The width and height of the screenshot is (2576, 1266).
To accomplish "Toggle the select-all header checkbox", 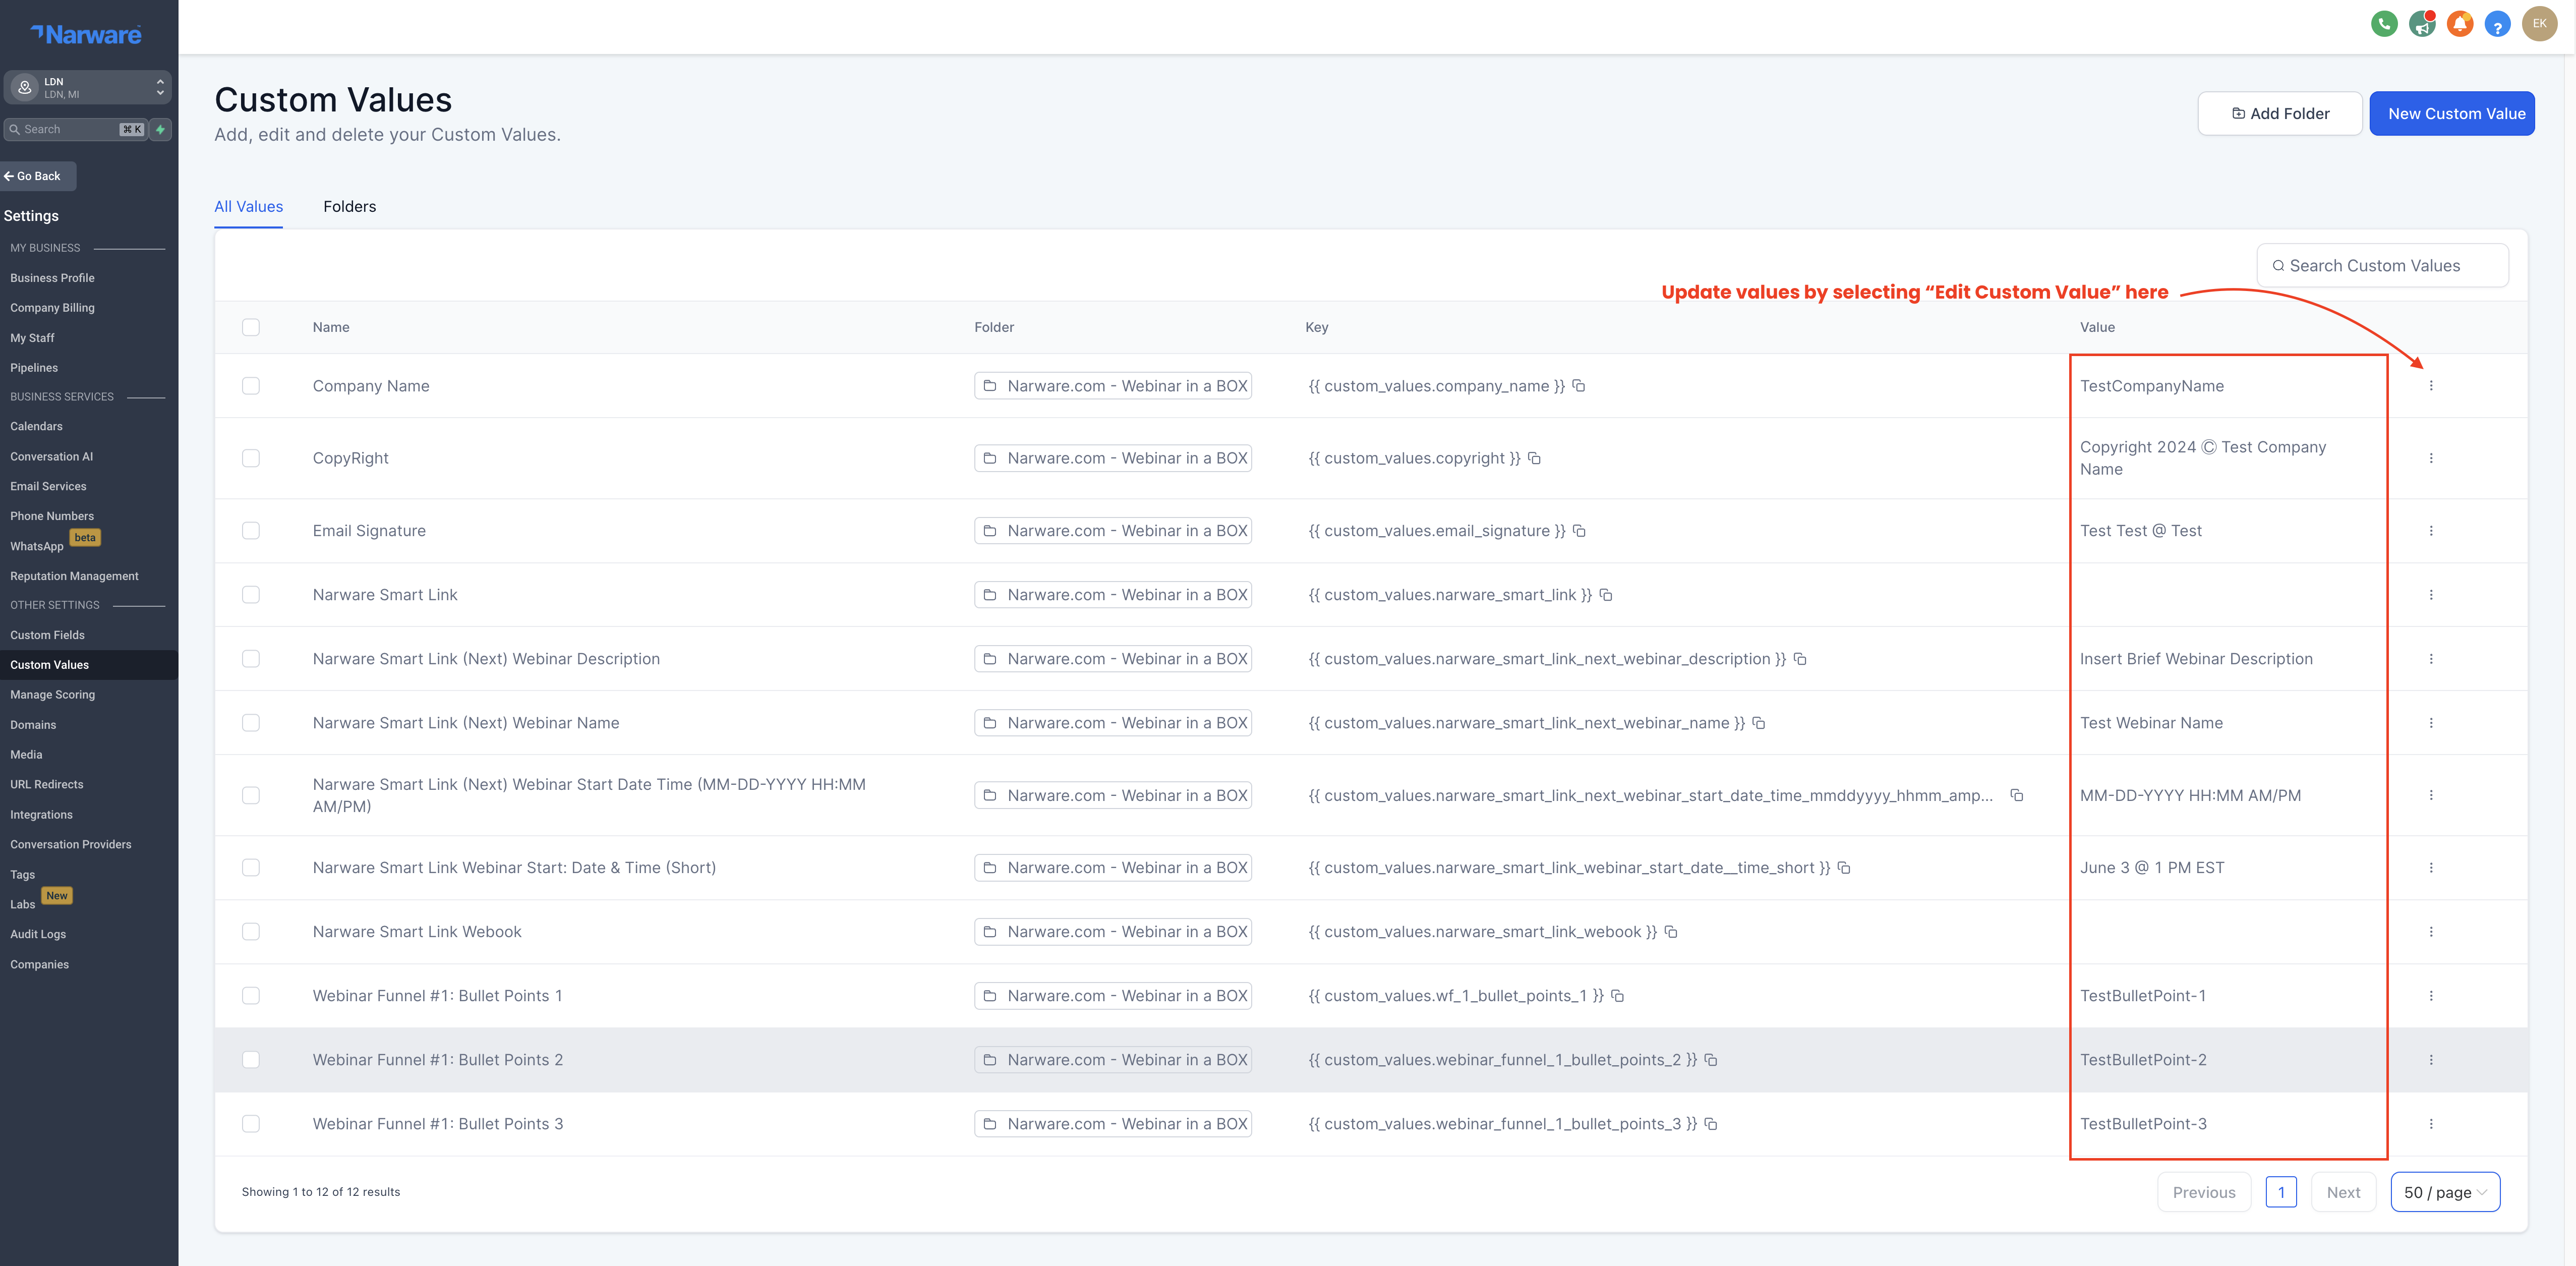I will [251, 327].
